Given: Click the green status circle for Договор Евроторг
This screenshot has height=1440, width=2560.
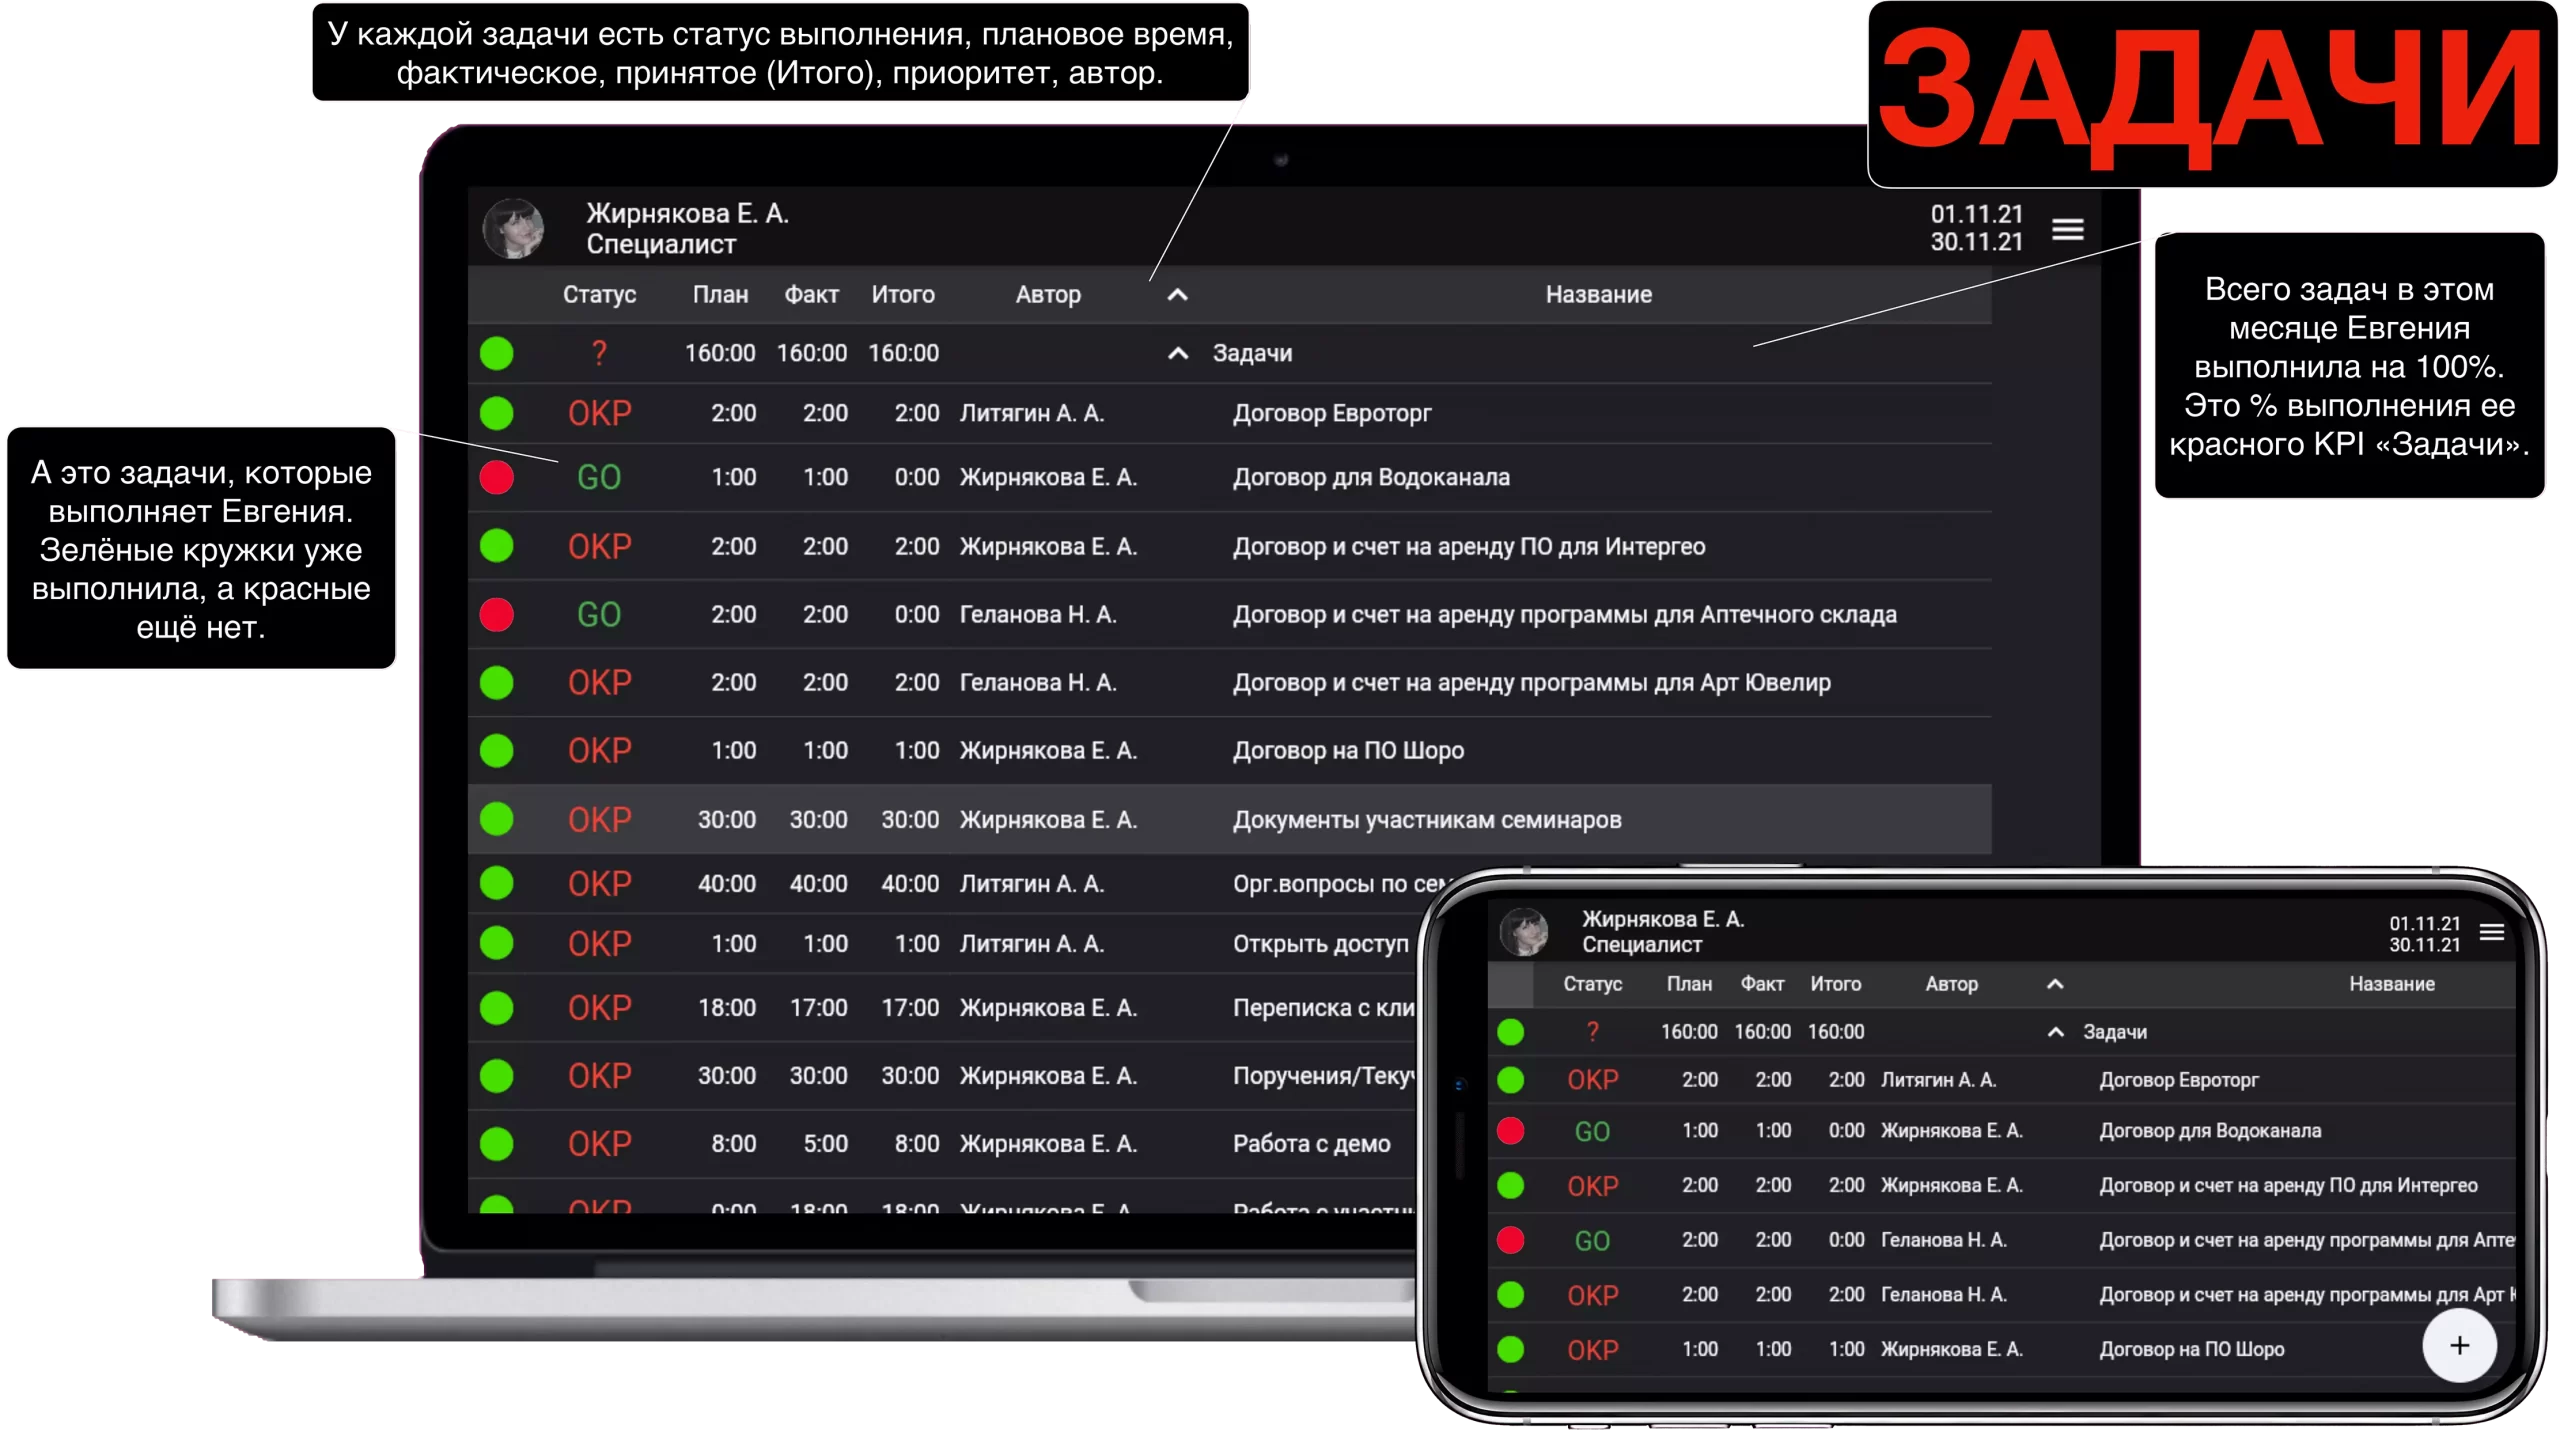Looking at the screenshot, I should [x=497, y=413].
